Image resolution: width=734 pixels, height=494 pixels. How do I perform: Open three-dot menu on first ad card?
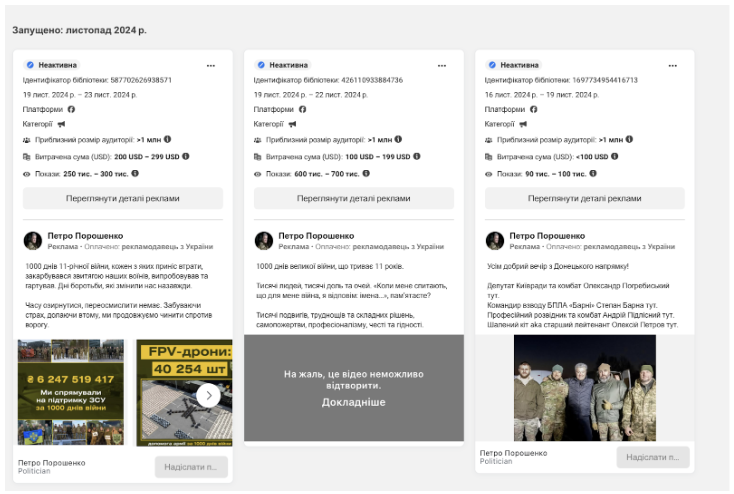(211, 65)
